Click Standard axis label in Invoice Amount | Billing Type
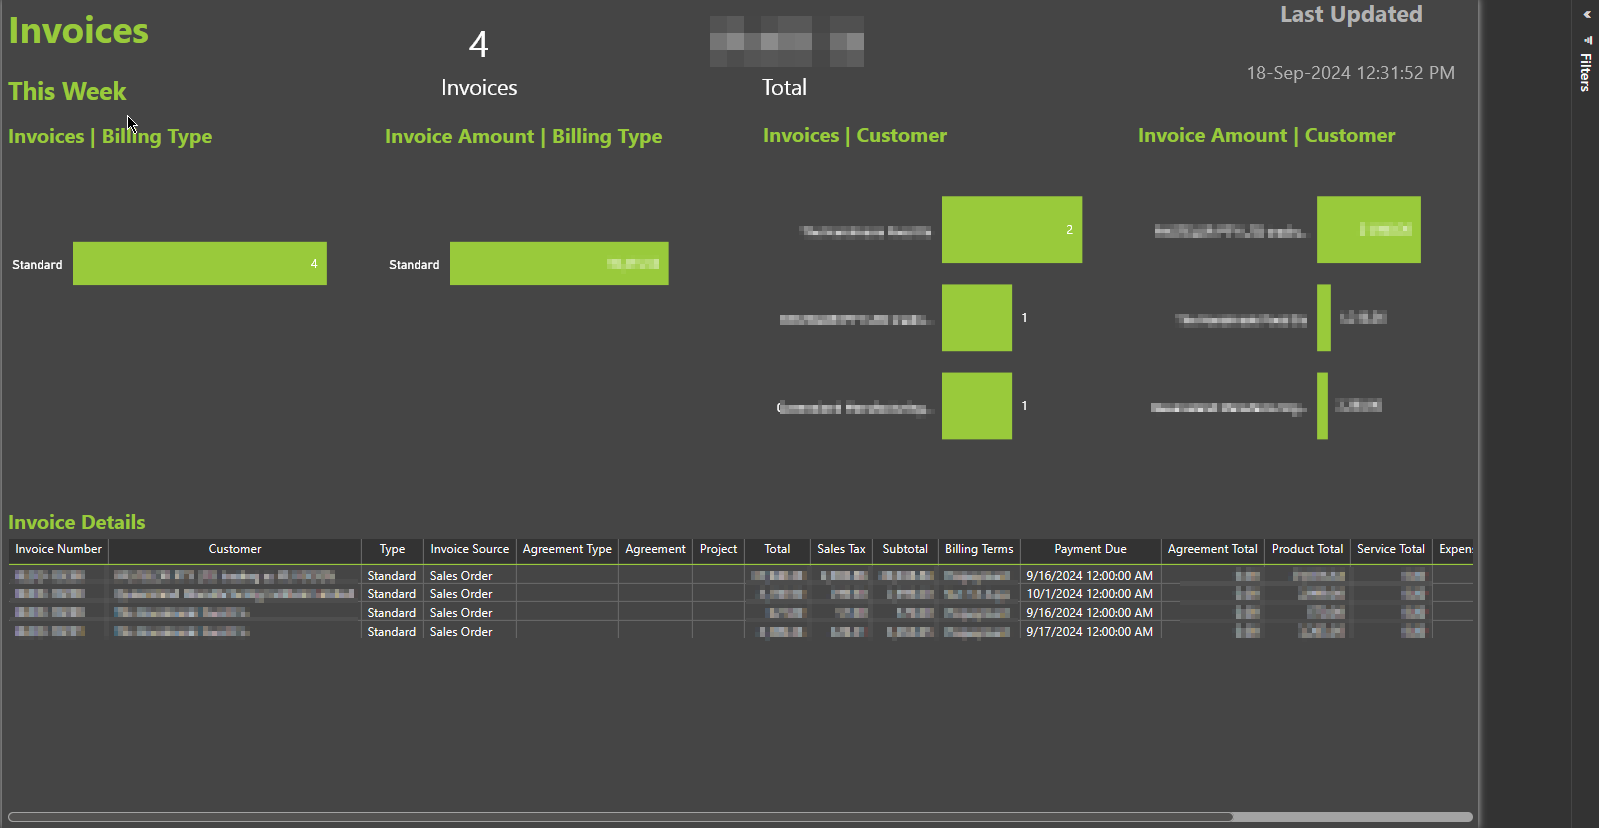This screenshot has width=1599, height=828. tap(414, 265)
